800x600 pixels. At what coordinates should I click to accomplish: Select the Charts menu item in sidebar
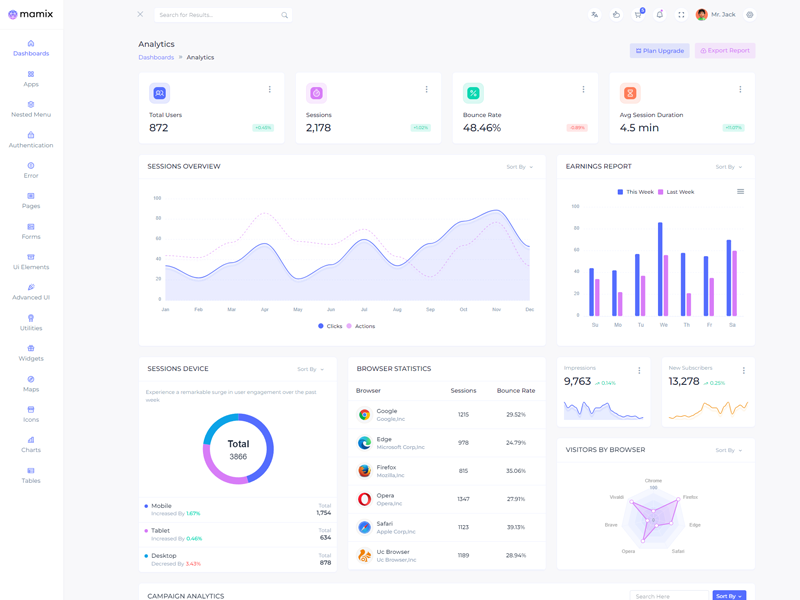click(31, 444)
